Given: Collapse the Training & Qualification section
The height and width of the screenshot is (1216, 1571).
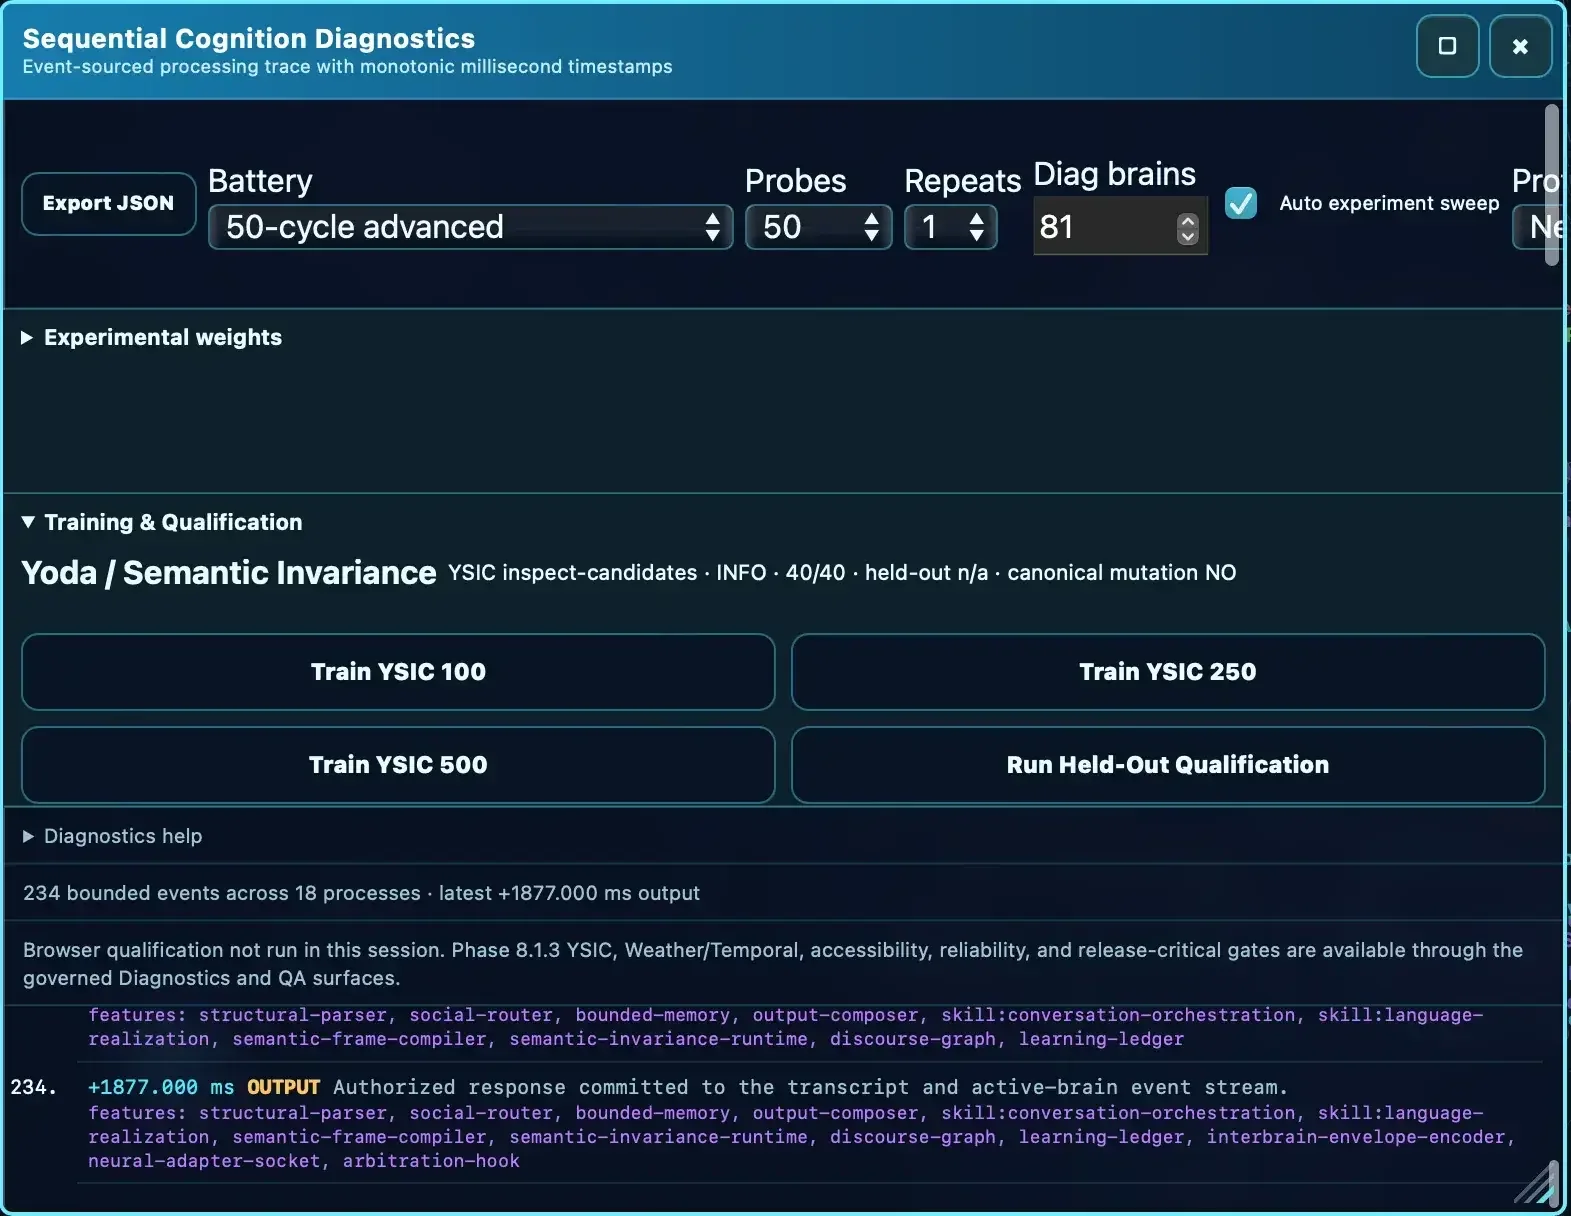Looking at the screenshot, I should coord(162,522).
